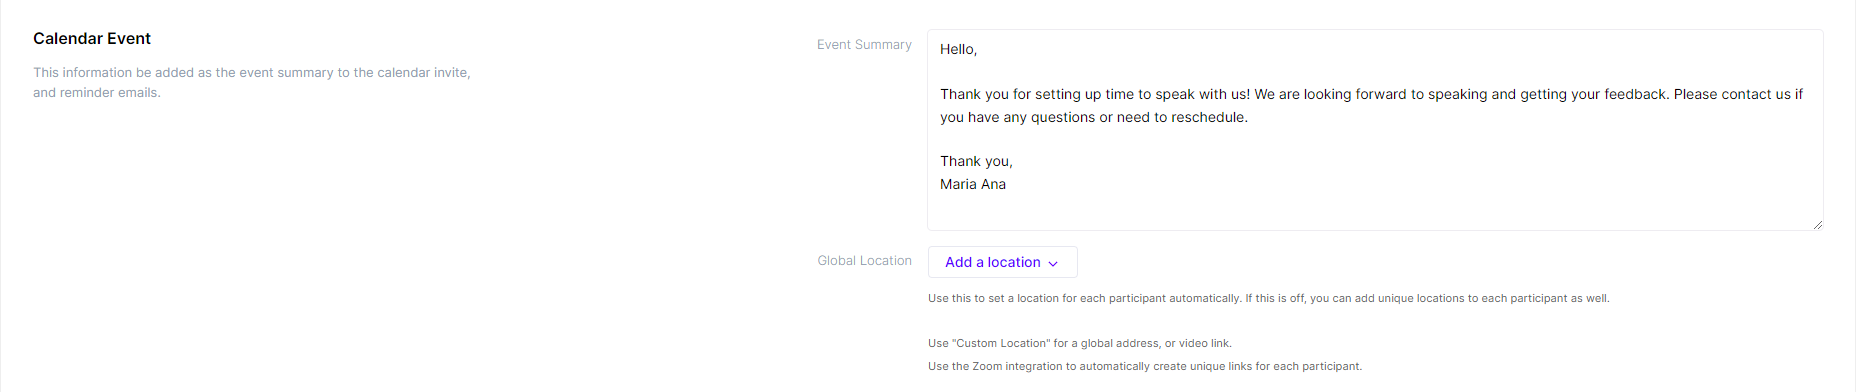
Task: Click the Event Summary field label
Action: click(864, 45)
